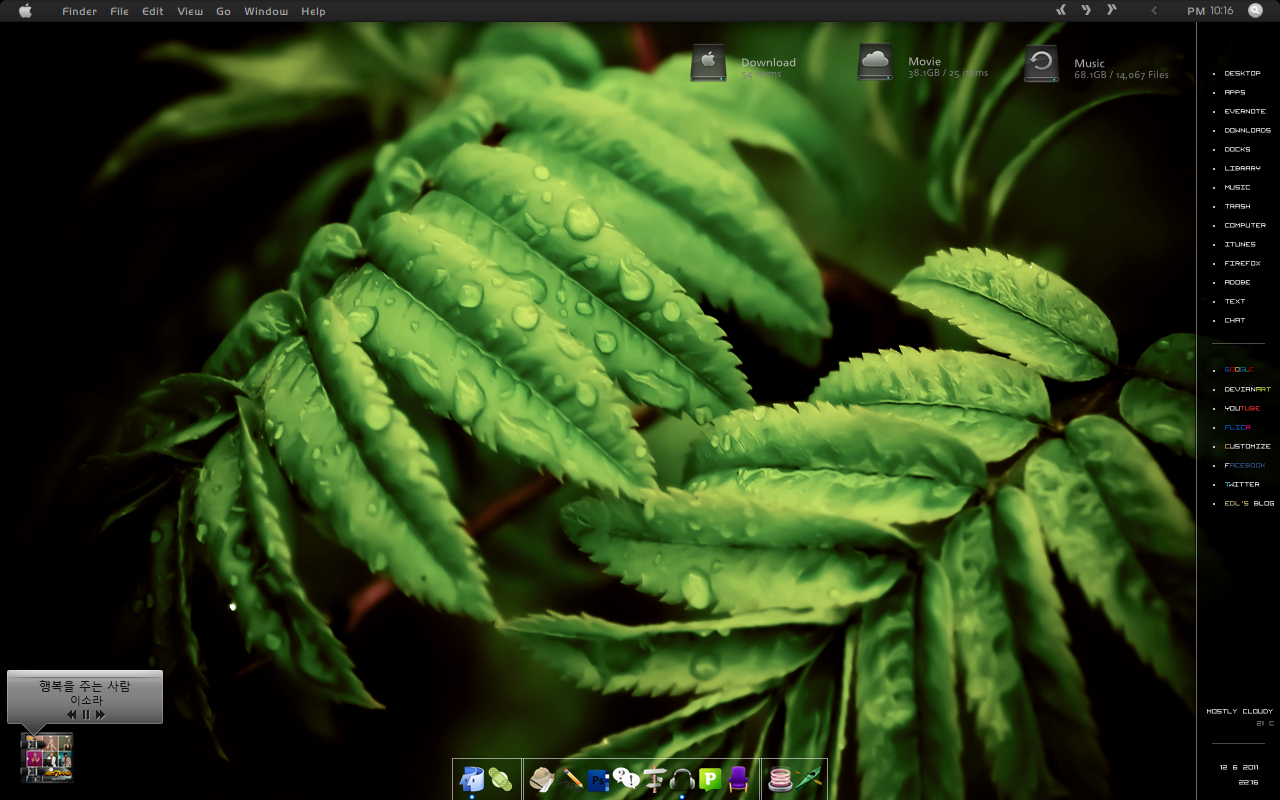
Task: Open EDL'S BLOG link
Action: (1249, 503)
